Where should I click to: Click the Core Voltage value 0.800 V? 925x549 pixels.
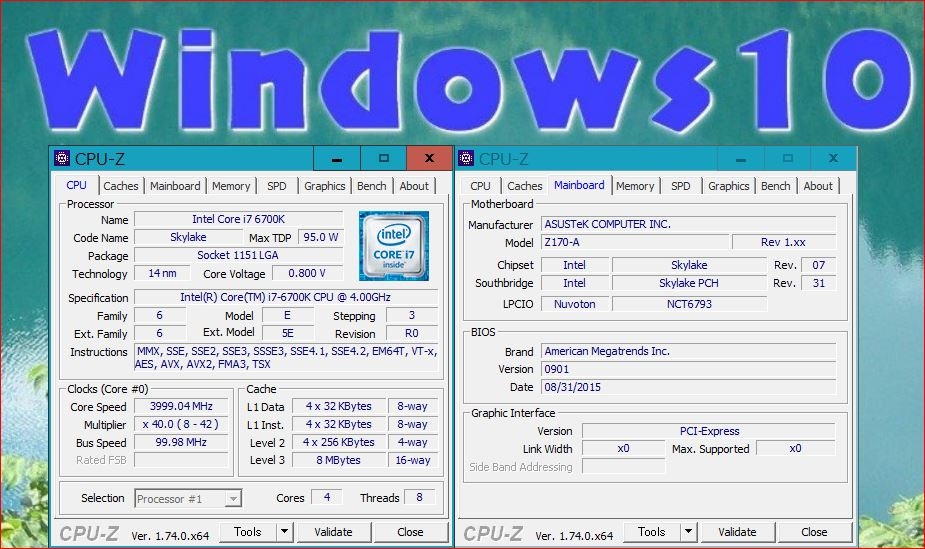click(307, 273)
